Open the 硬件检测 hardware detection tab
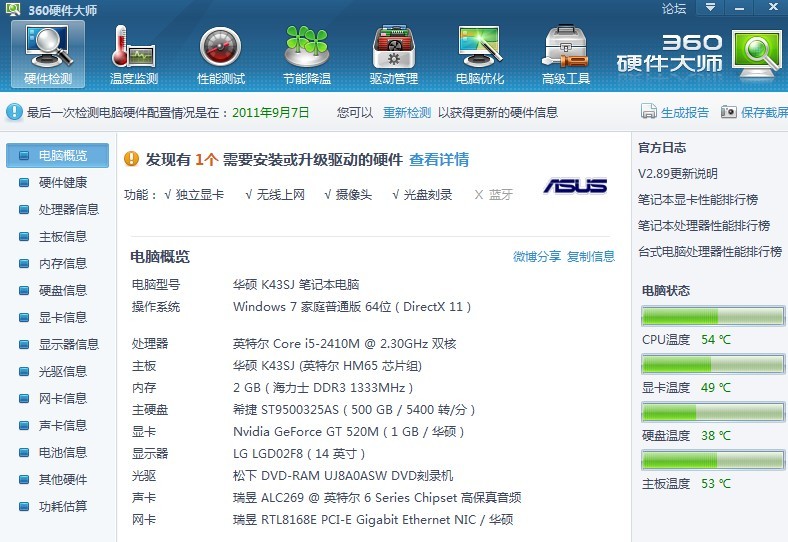 point(48,53)
